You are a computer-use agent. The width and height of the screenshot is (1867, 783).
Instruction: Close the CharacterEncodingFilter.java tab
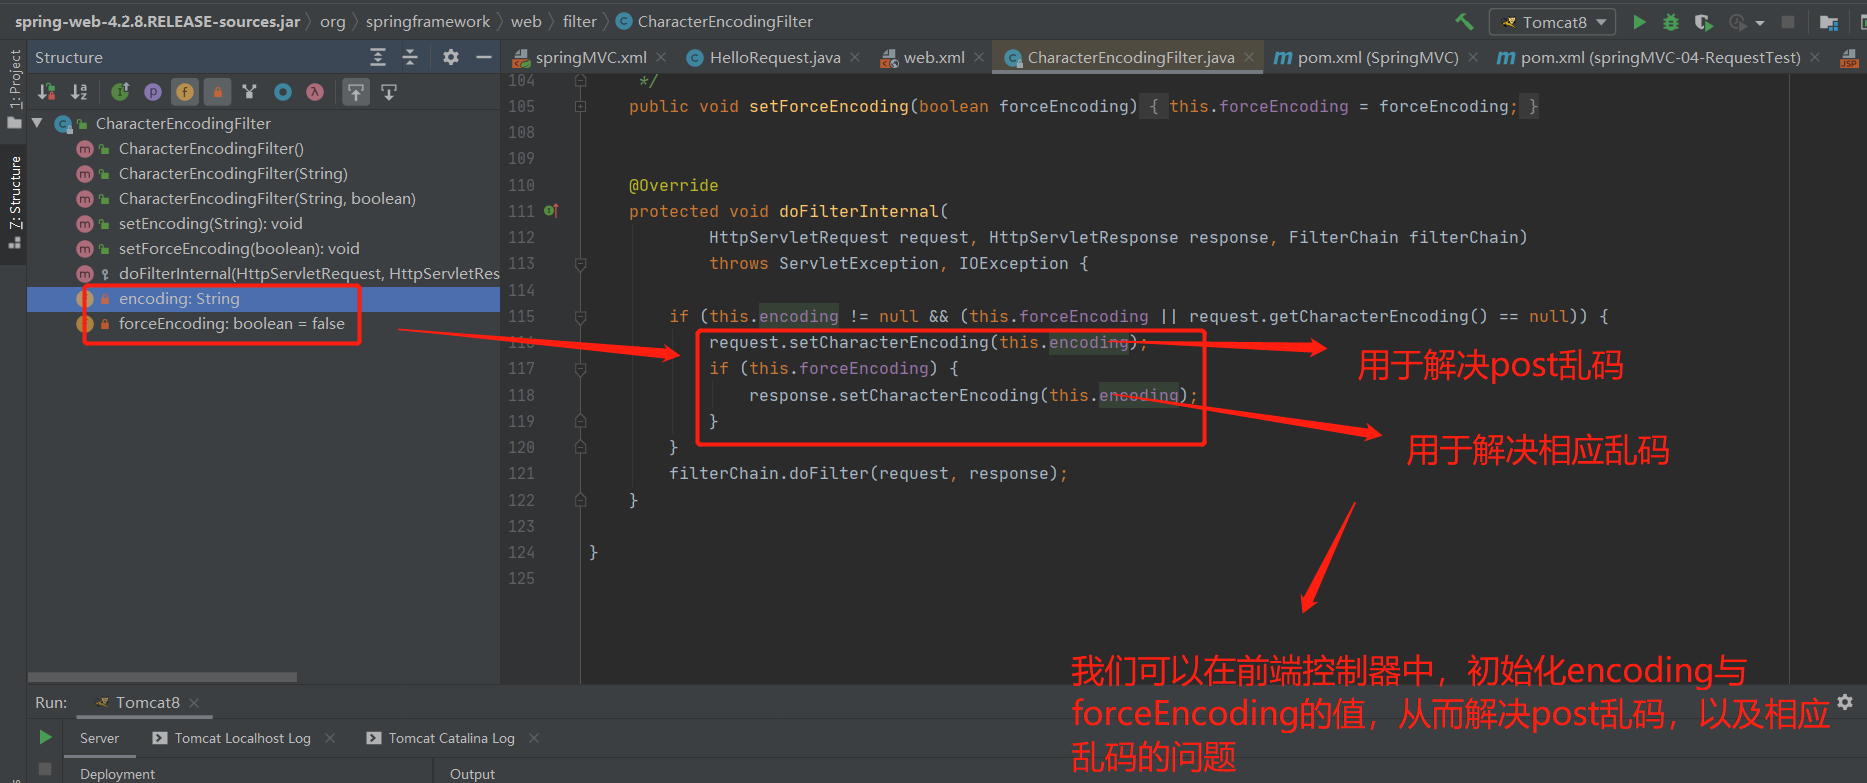click(1249, 57)
